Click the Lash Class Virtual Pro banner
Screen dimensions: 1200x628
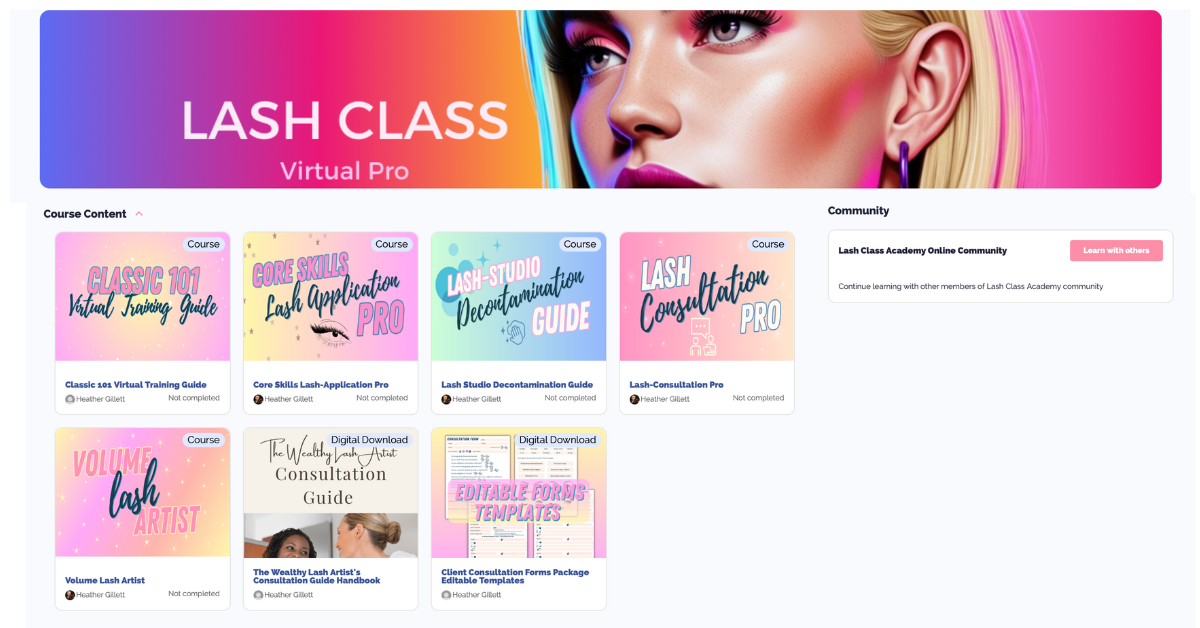click(600, 99)
